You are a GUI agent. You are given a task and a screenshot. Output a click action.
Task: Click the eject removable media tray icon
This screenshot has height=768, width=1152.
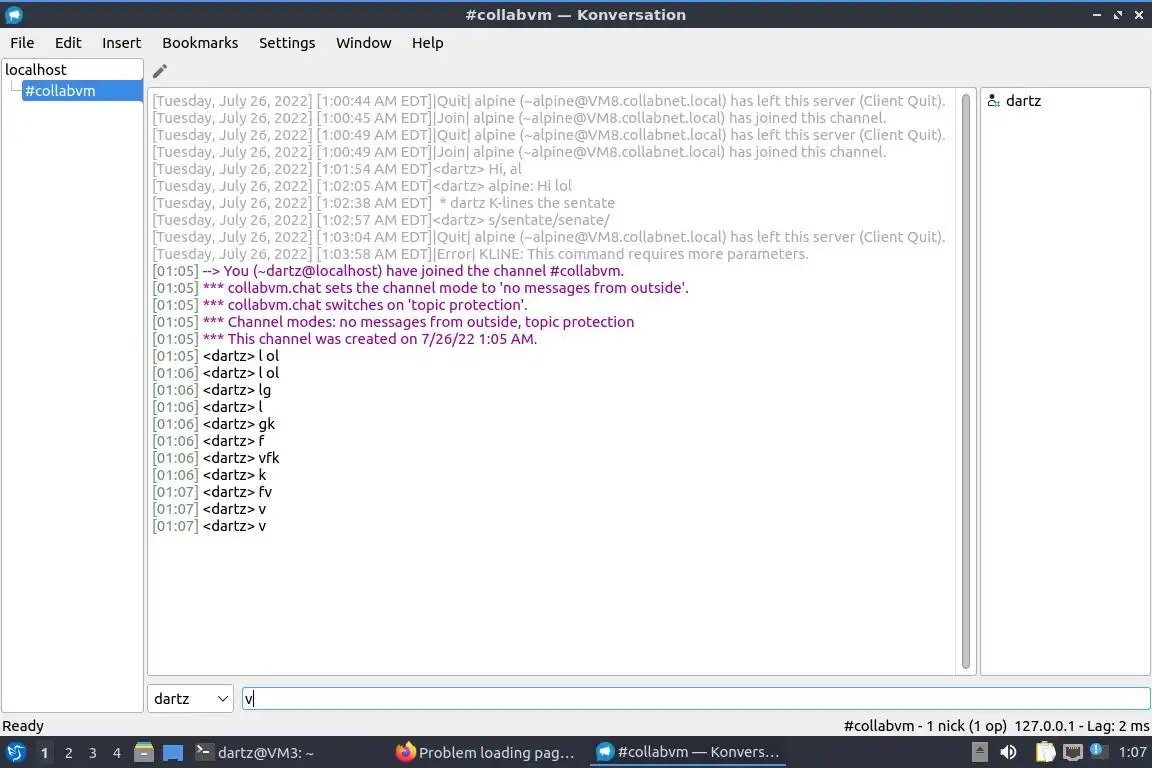[x=979, y=752]
